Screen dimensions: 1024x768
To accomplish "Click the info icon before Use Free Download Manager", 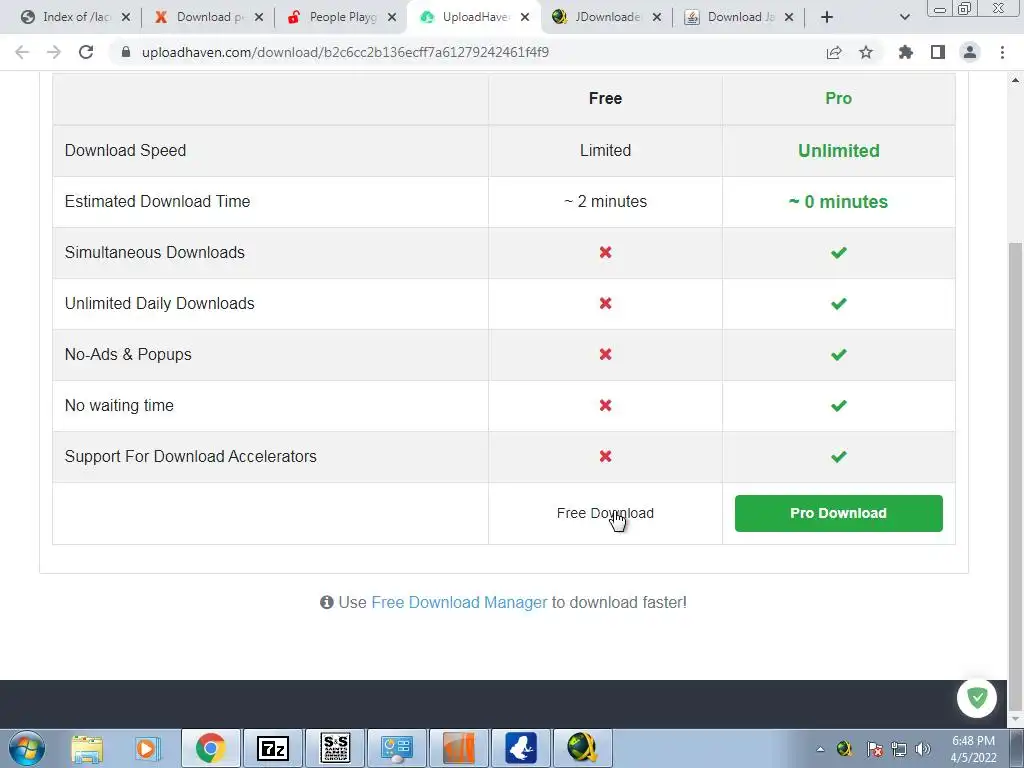I will [327, 602].
